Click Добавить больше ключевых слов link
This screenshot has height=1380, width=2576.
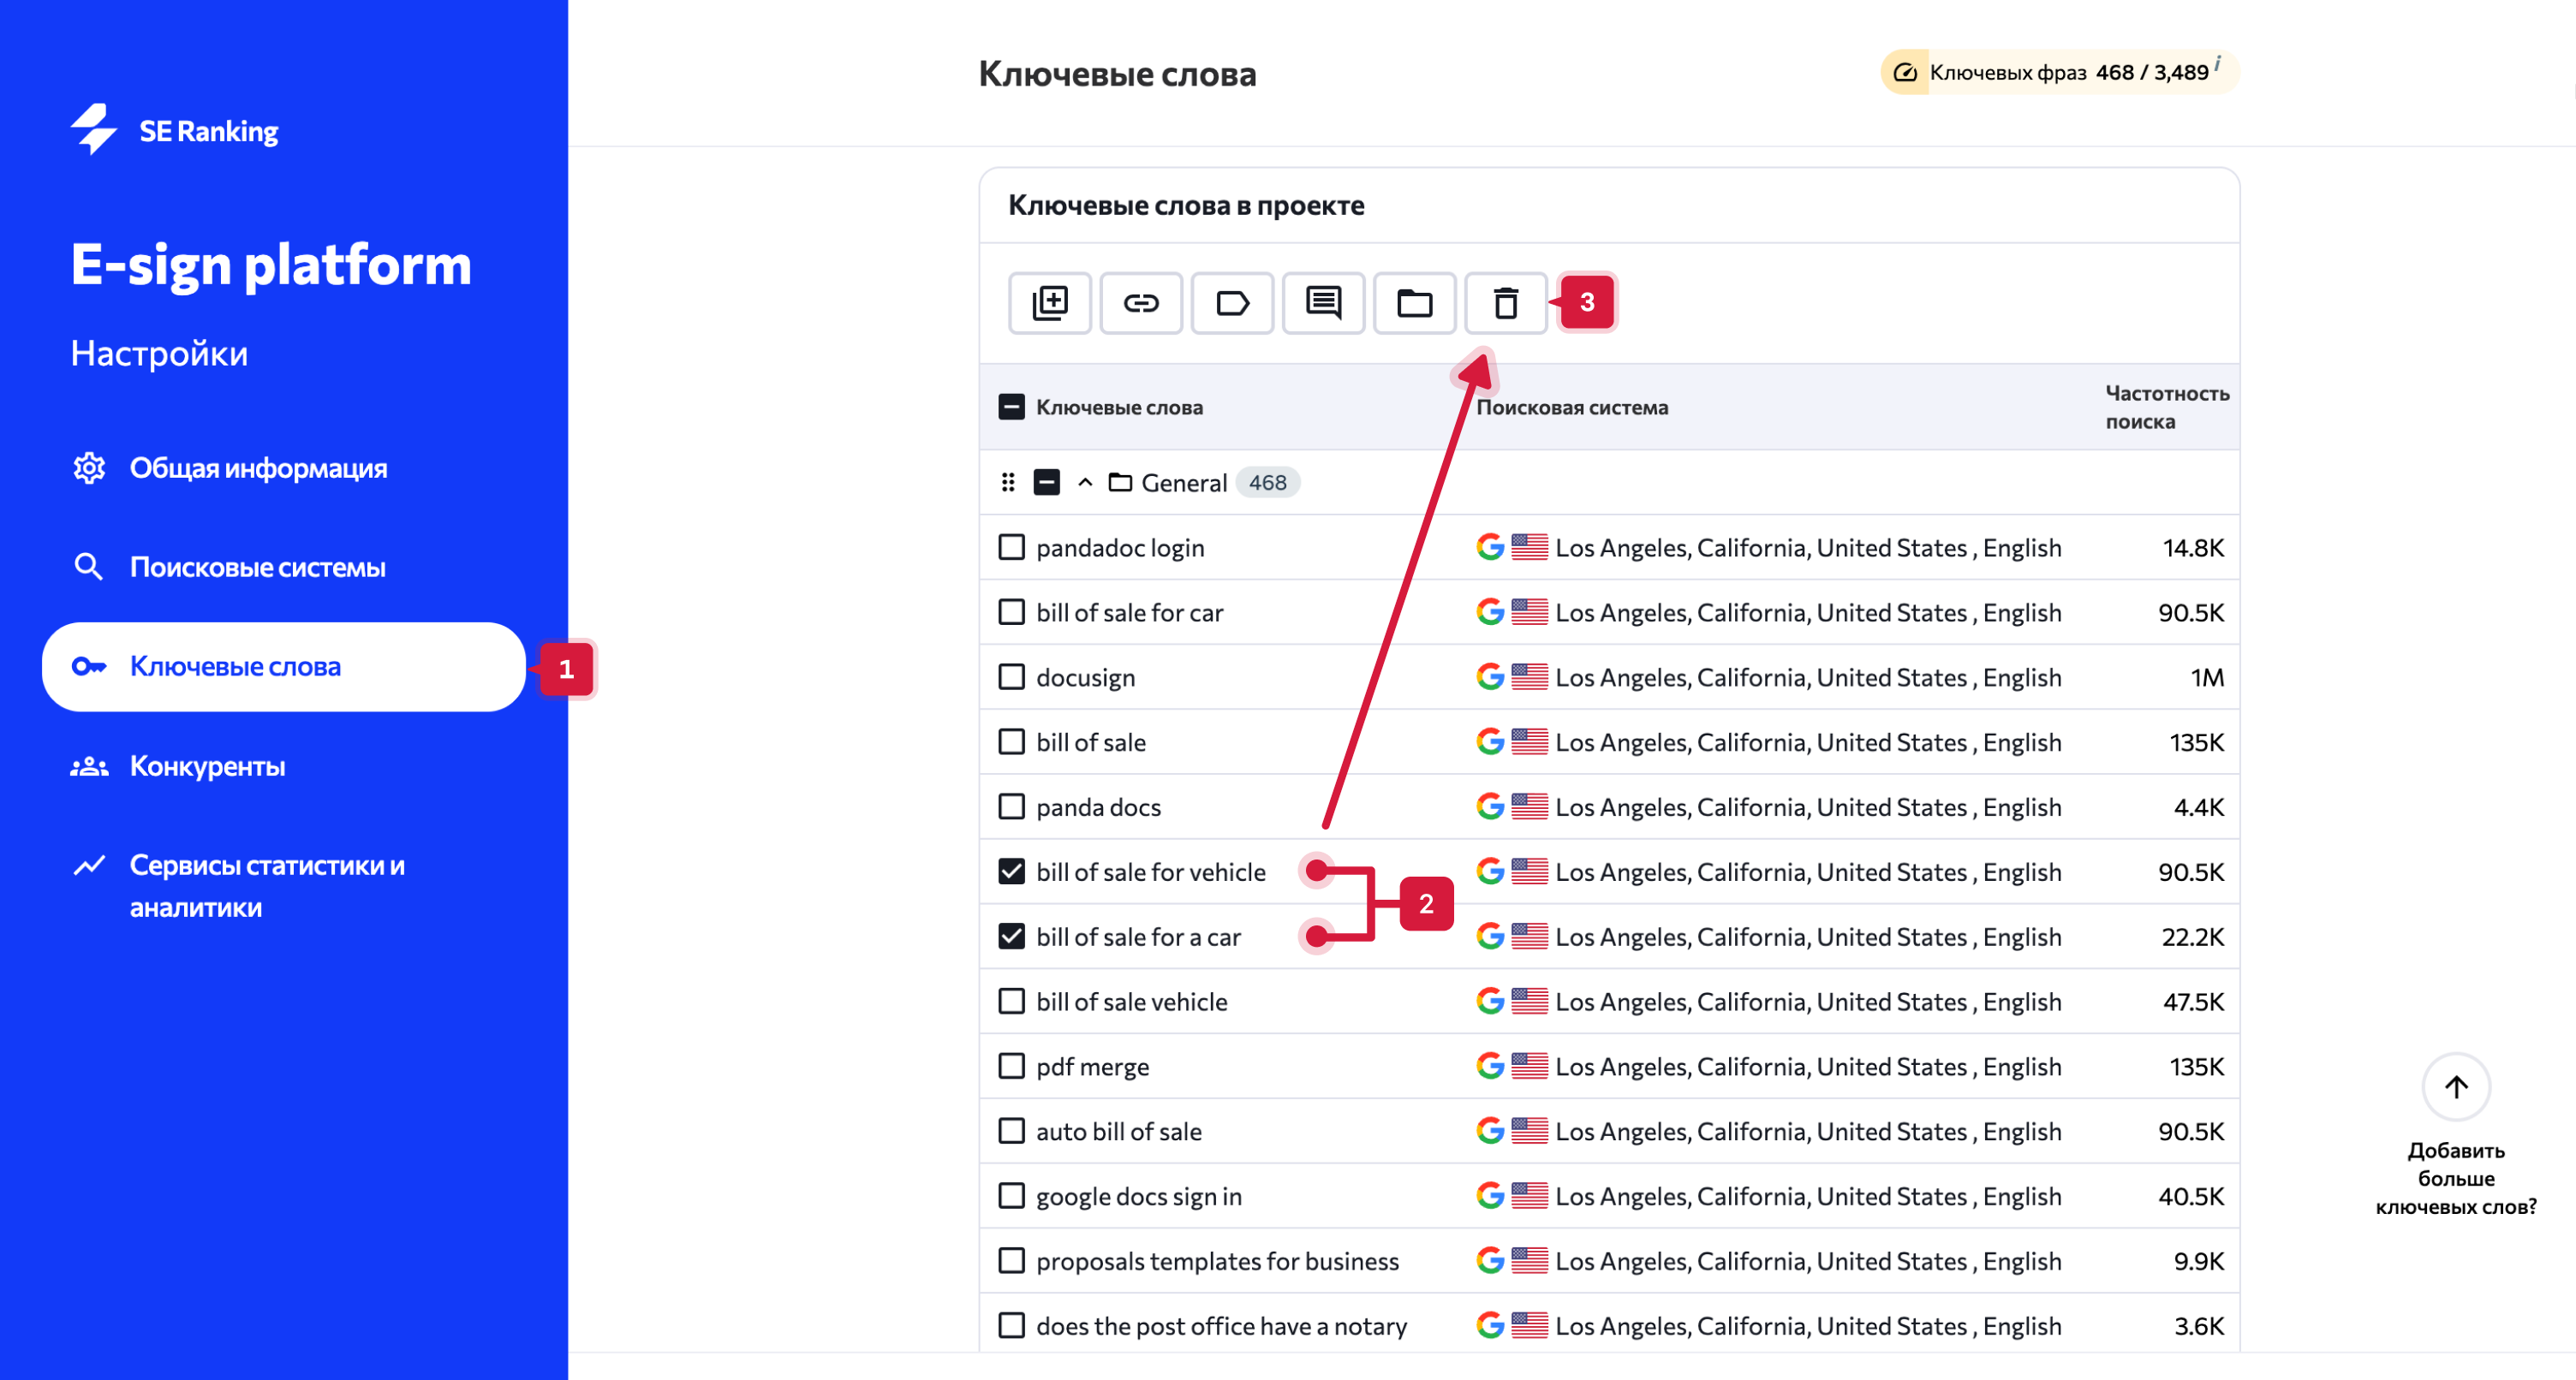(x=2456, y=1178)
